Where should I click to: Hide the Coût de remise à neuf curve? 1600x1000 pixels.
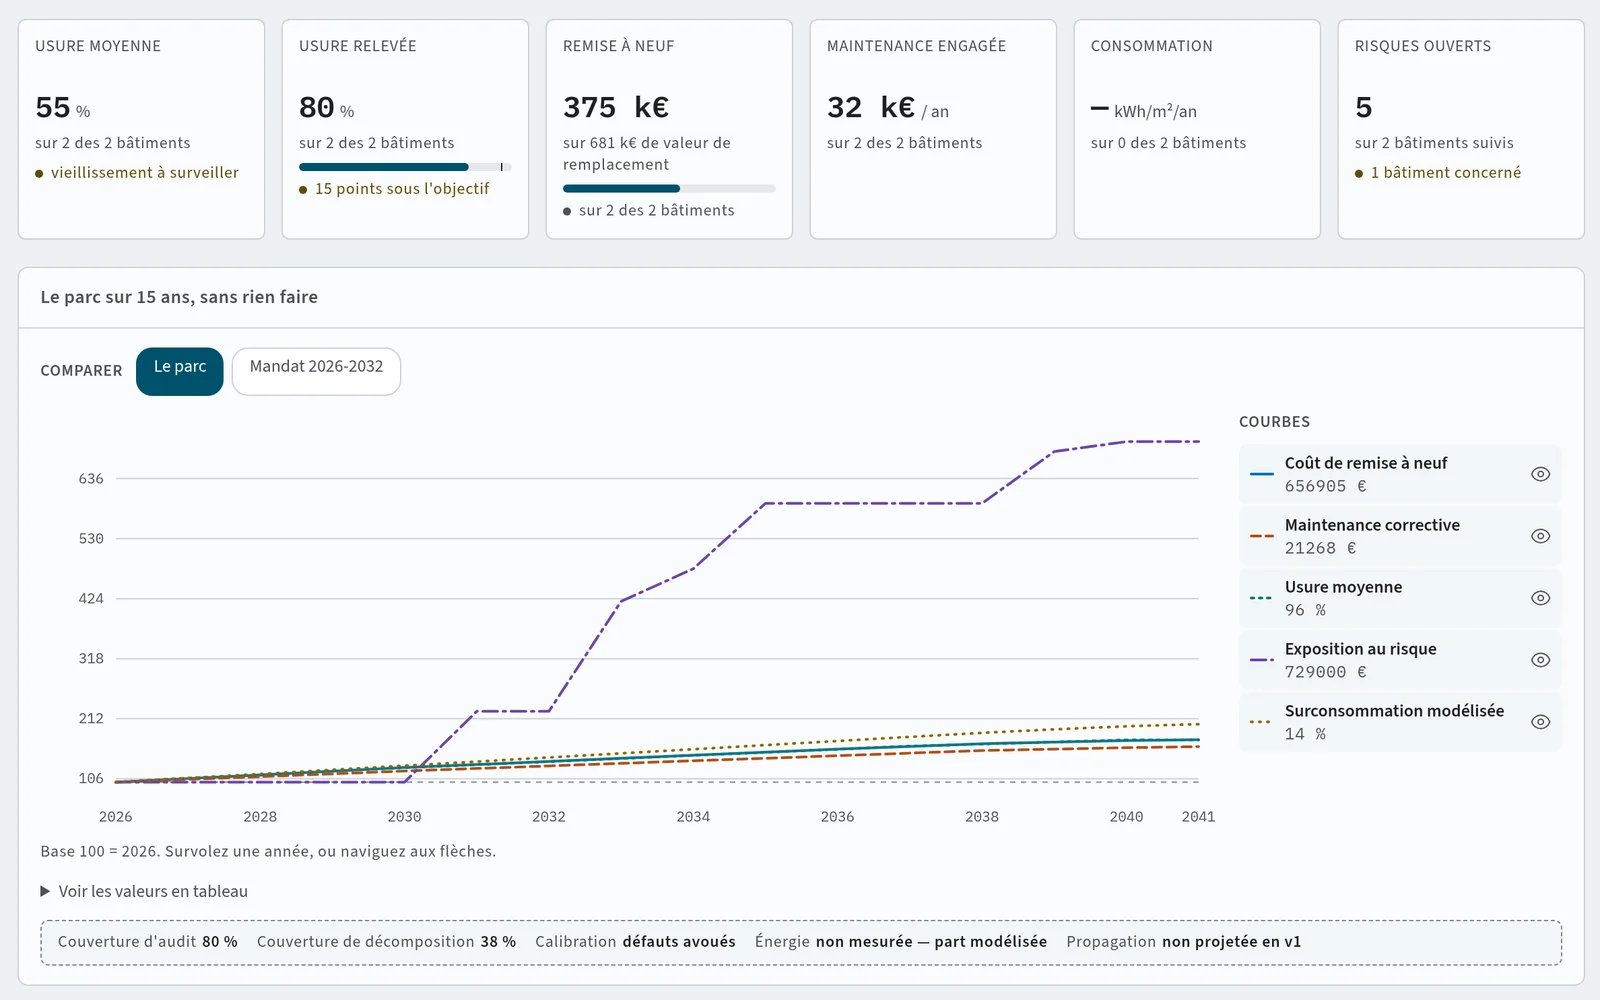[x=1540, y=474]
